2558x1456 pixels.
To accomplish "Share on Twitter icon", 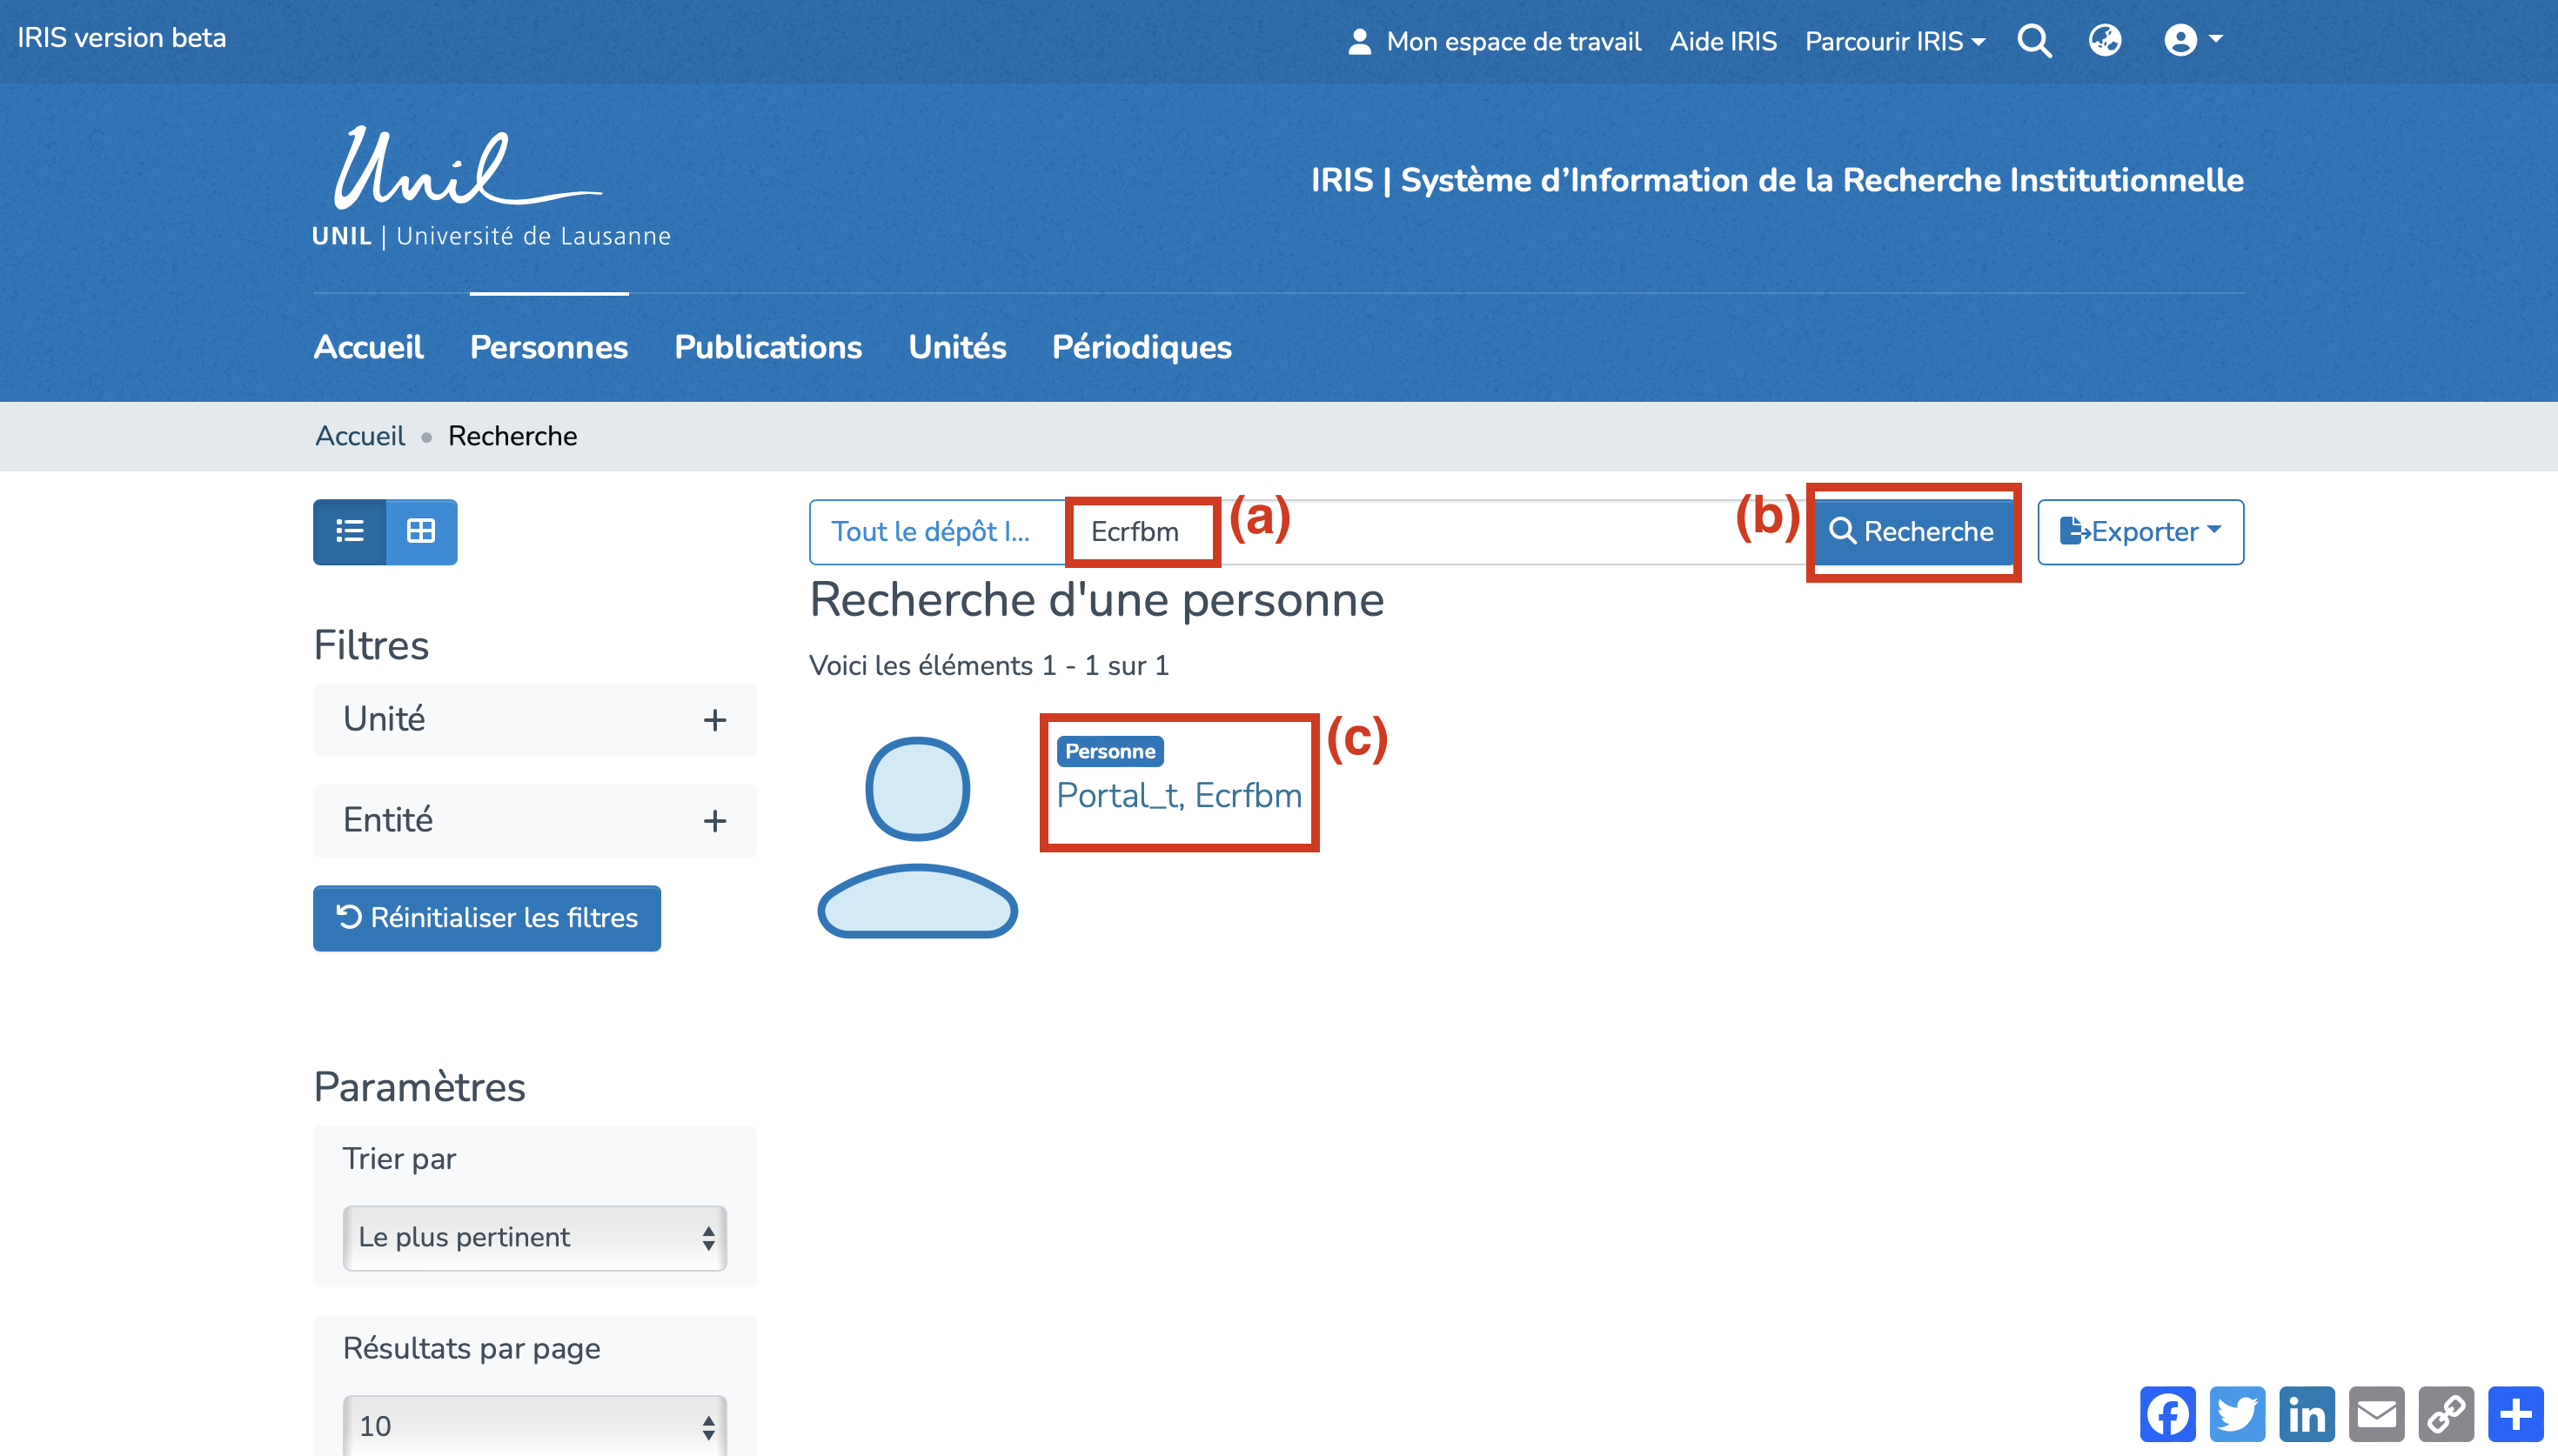I will point(2237,1414).
